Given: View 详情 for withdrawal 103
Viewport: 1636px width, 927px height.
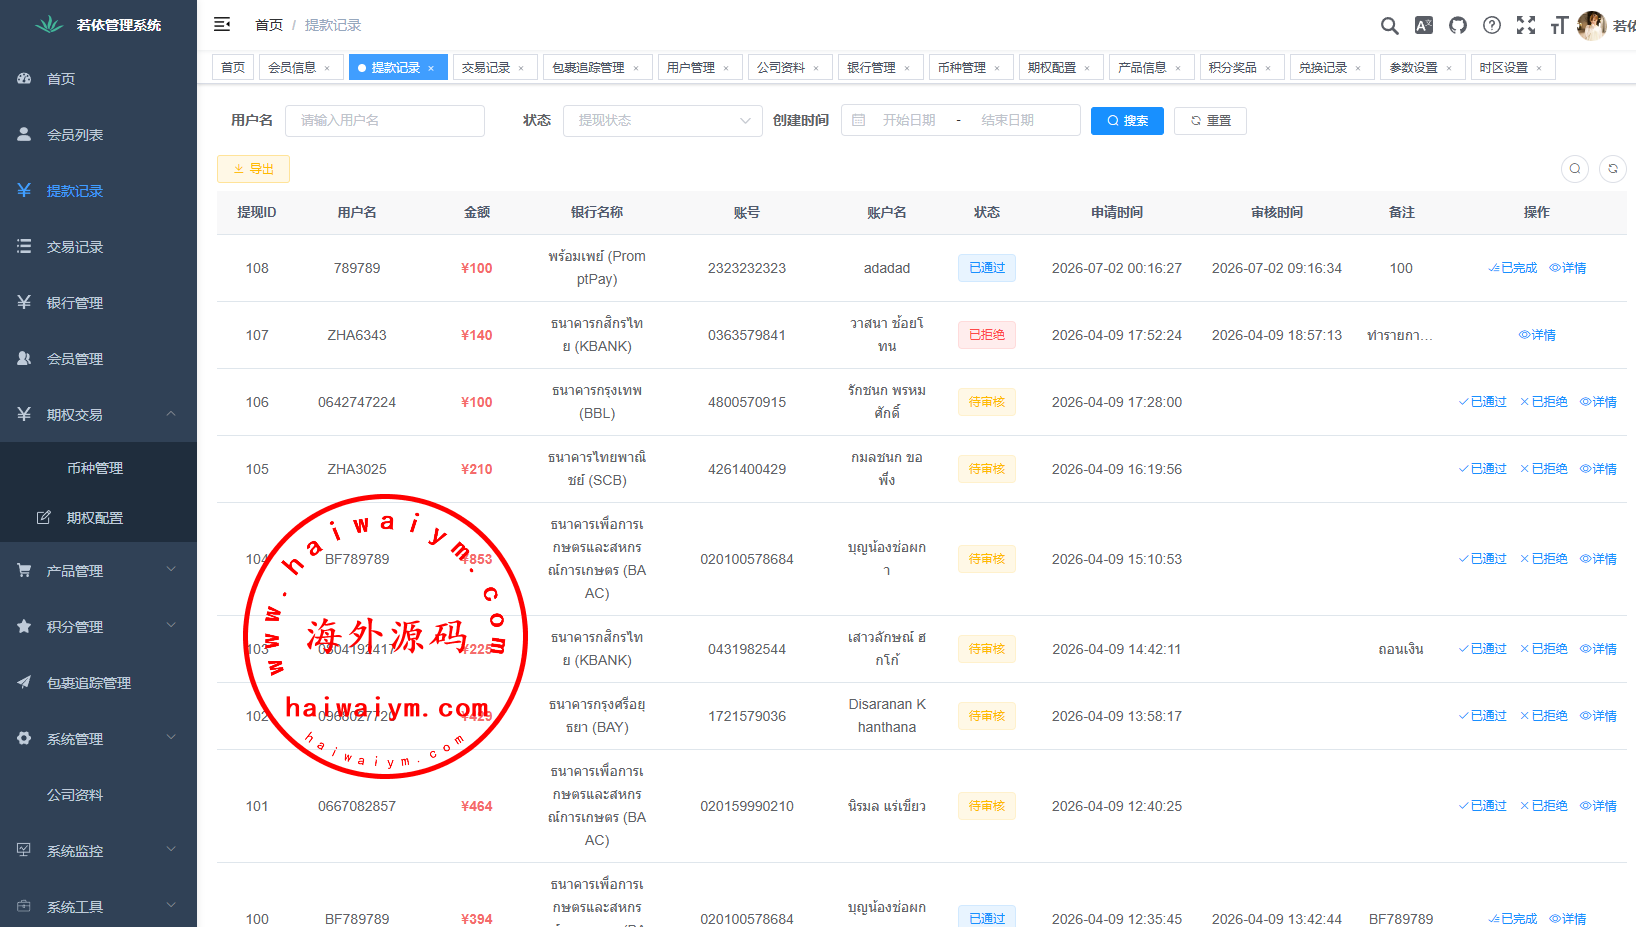Looking at the screenshot, I should tap(1598, 649).
